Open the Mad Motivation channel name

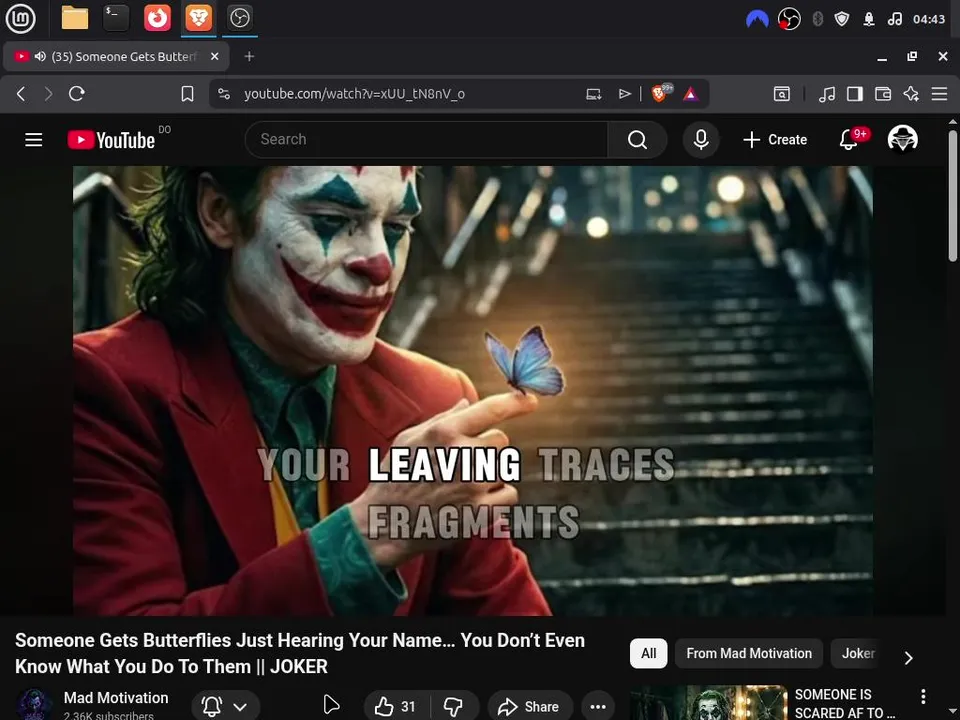(116, 698)
